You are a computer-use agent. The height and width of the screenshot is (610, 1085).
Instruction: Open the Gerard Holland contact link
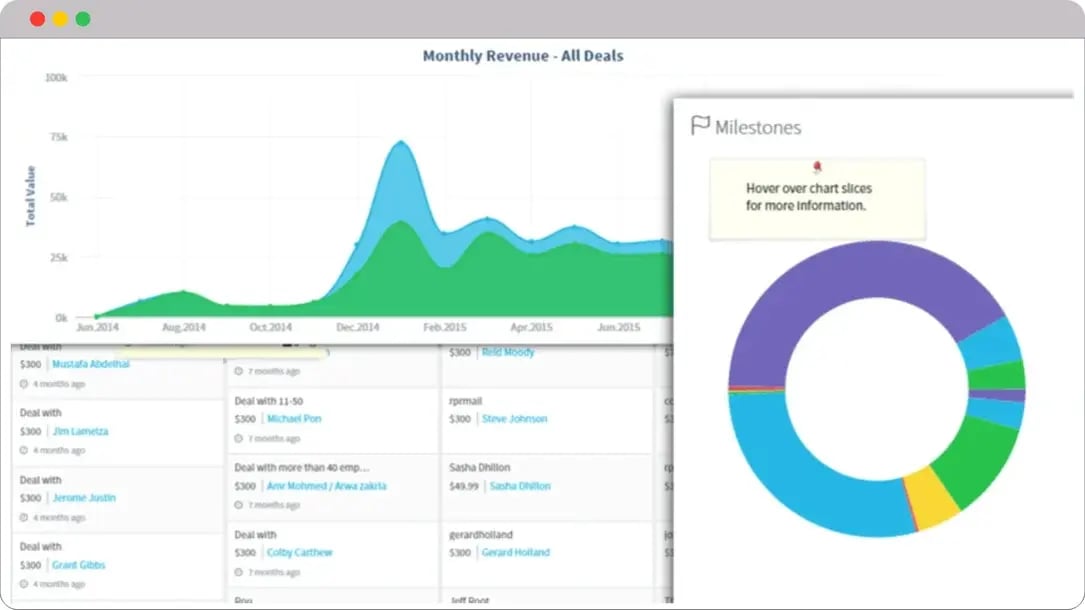coord(516,552)
